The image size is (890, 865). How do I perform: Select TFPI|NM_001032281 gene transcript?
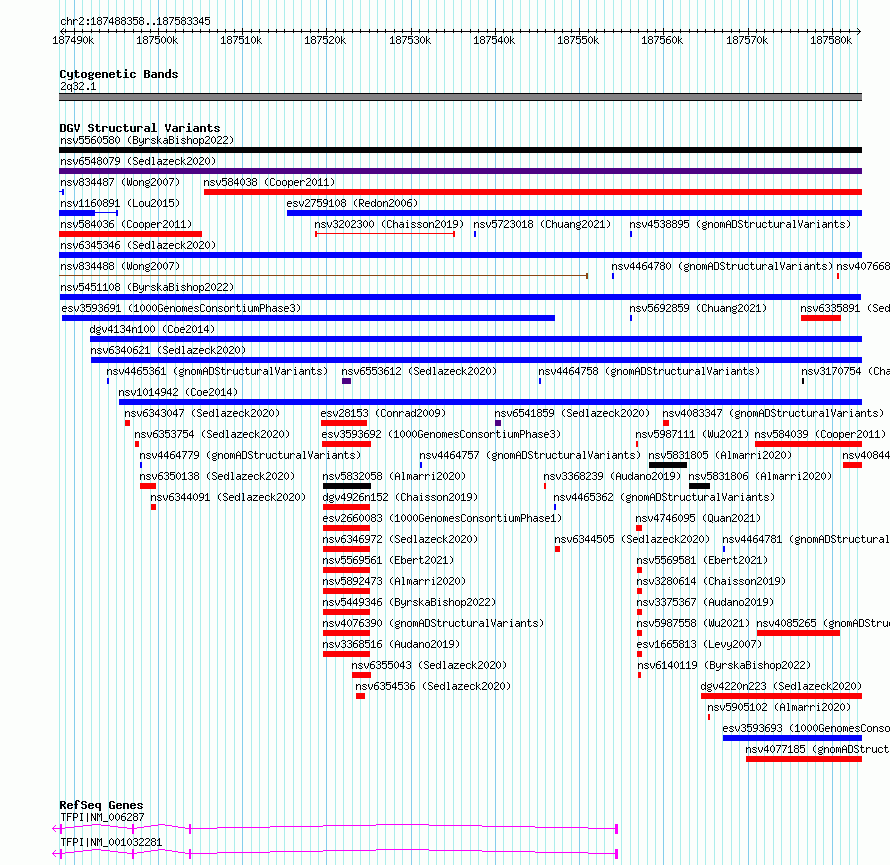pyautogui.click(x=335, y=854)
